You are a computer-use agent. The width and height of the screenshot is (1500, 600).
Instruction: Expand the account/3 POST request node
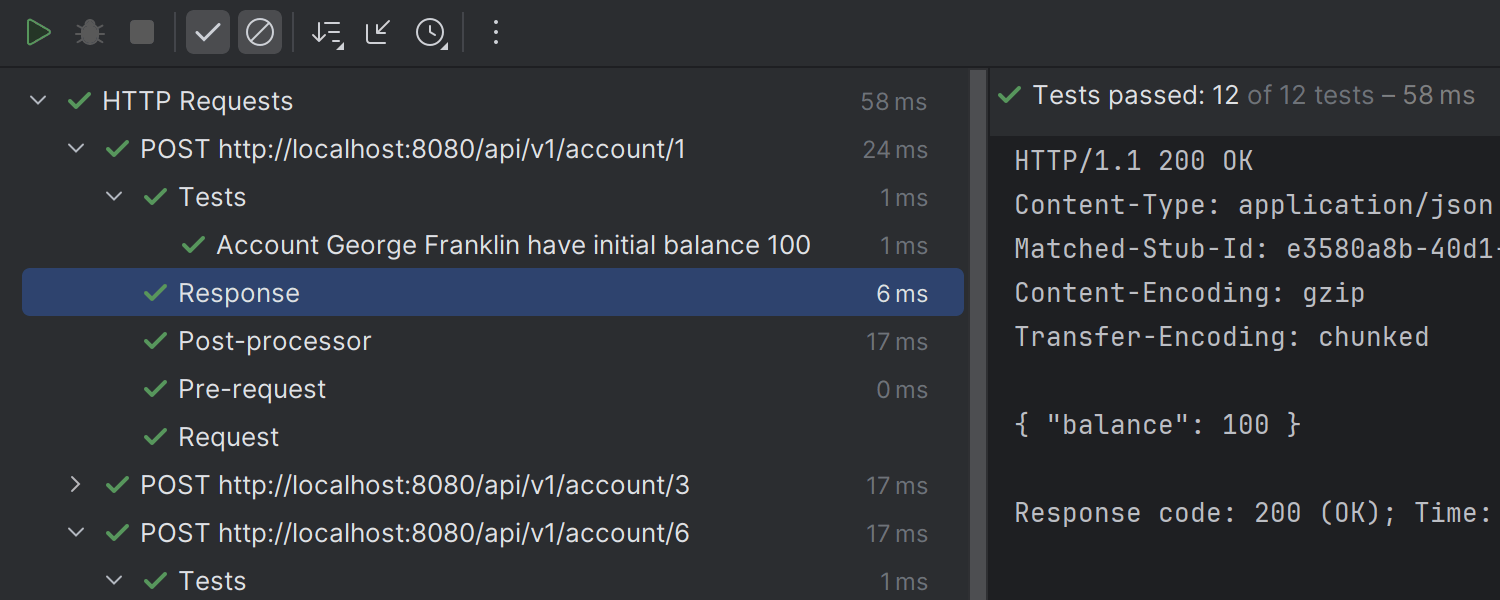[x=76, y=485]
